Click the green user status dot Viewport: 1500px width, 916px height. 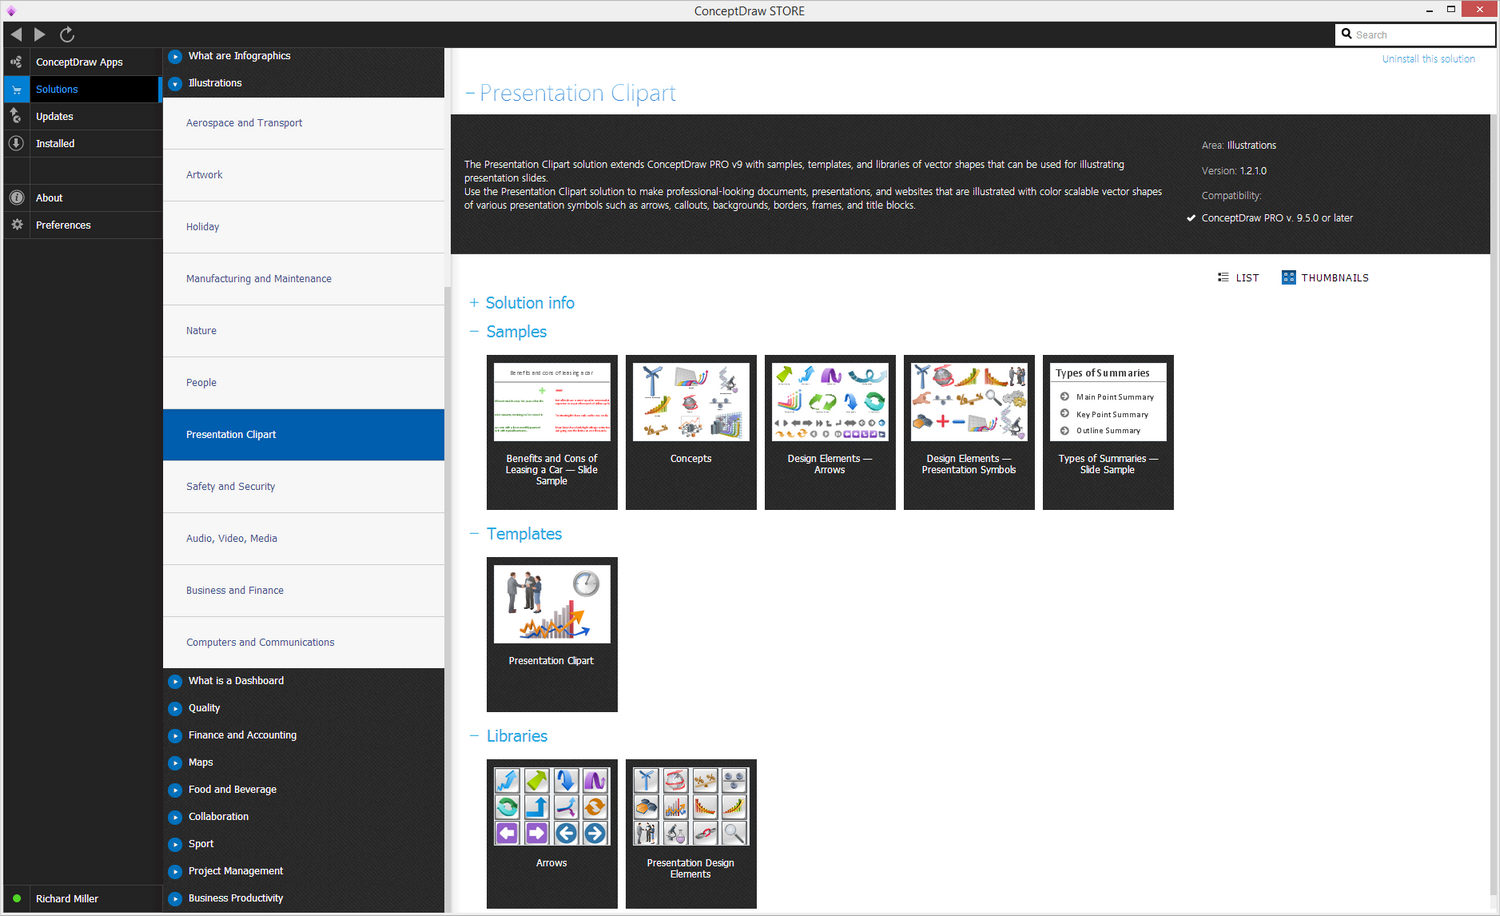16,898
